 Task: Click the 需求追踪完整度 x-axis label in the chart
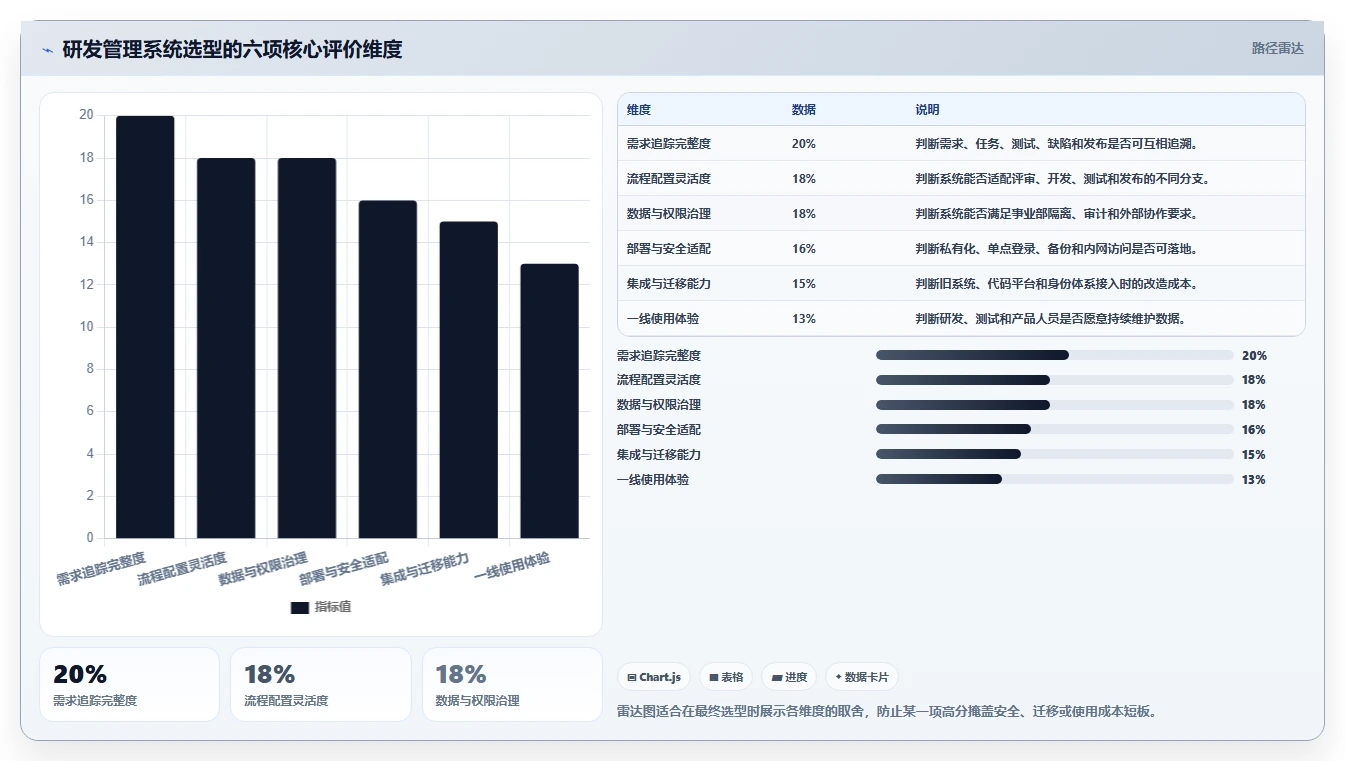101,567
